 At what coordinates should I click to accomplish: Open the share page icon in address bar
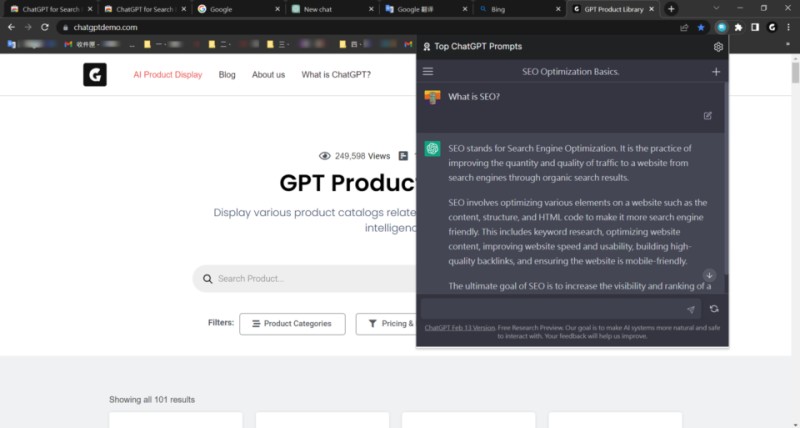coord(684,28)
